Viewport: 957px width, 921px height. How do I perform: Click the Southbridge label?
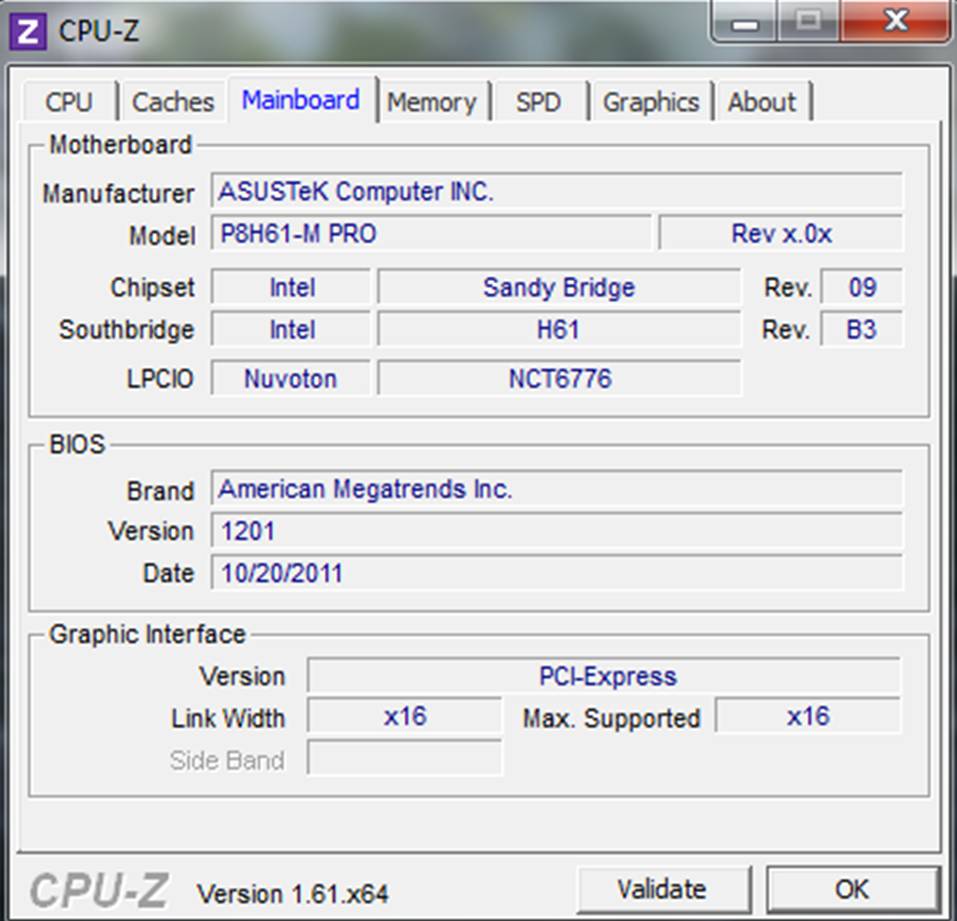126,330
